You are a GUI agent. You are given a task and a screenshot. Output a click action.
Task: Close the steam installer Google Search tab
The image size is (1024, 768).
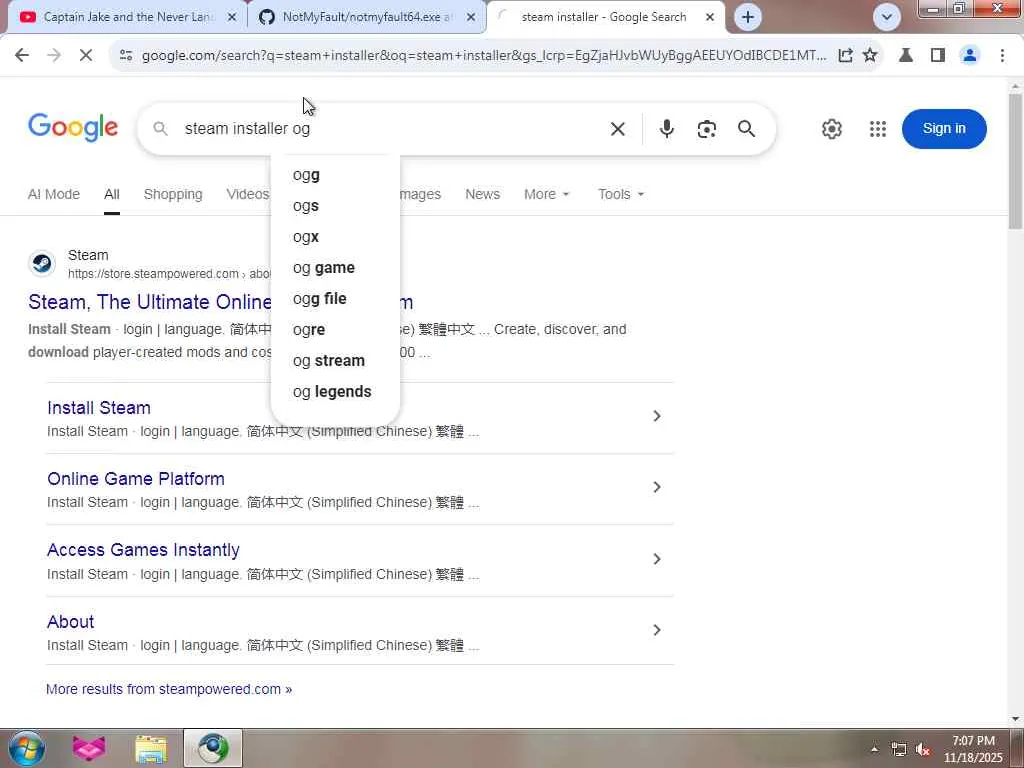click(710, 18)
